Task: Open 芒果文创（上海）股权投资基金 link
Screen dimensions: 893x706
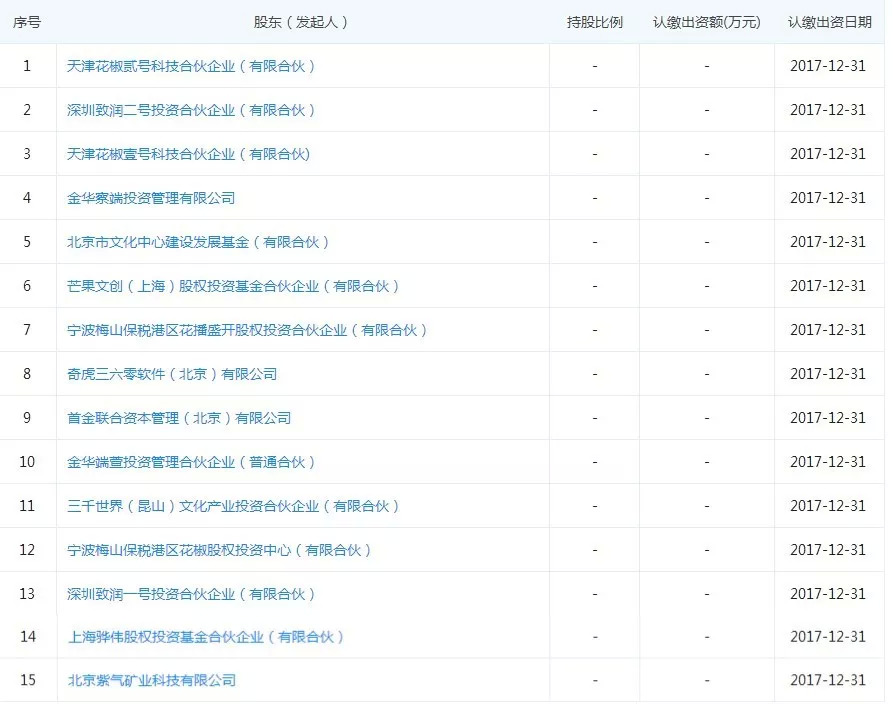Action: coord(233,286)
